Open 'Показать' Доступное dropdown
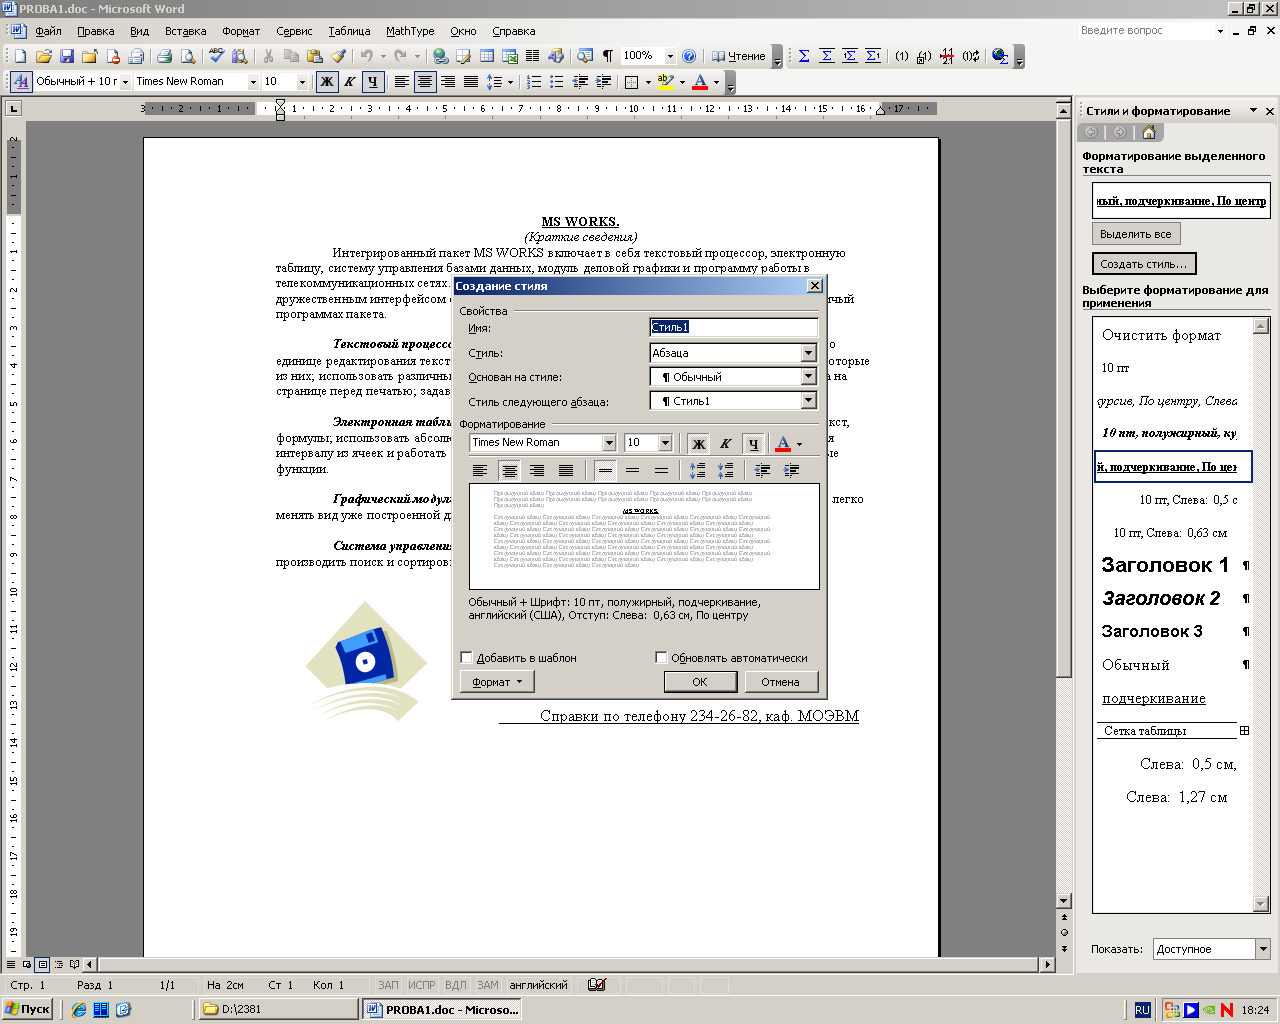The image size is (1280, 1024). [1263, 949]
